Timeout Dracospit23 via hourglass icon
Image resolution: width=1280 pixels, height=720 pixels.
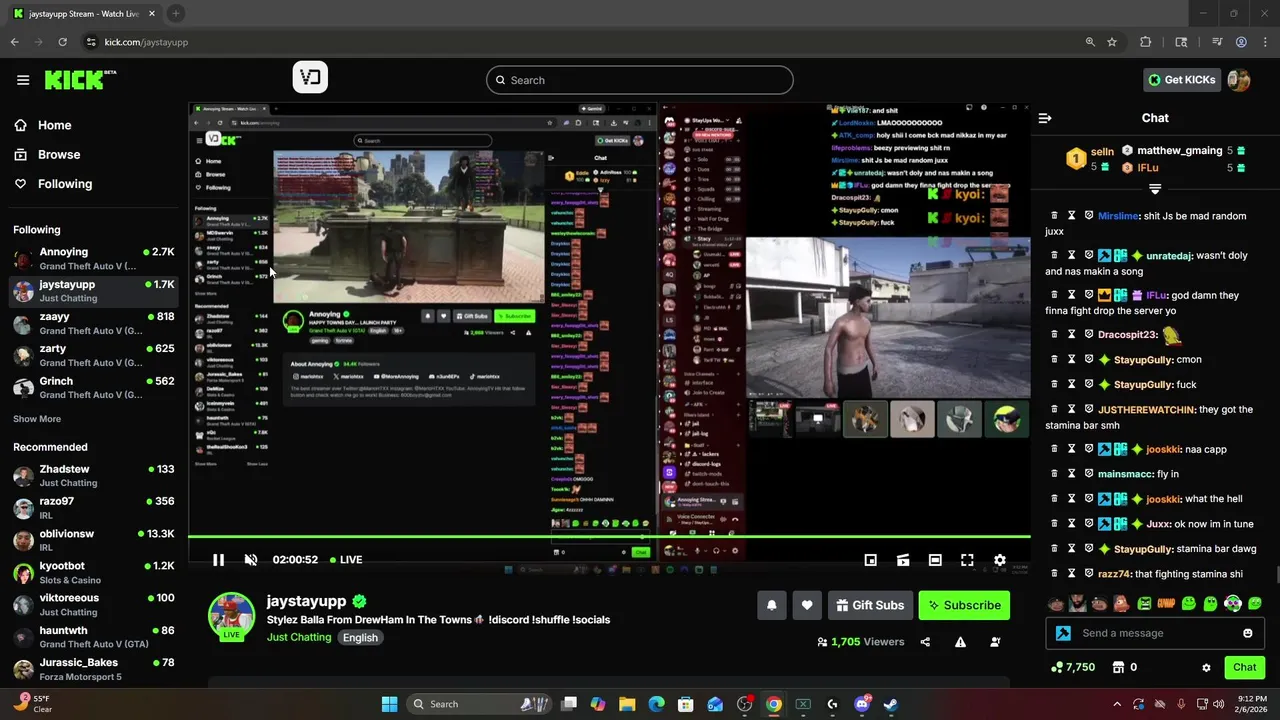[1071, 334]
